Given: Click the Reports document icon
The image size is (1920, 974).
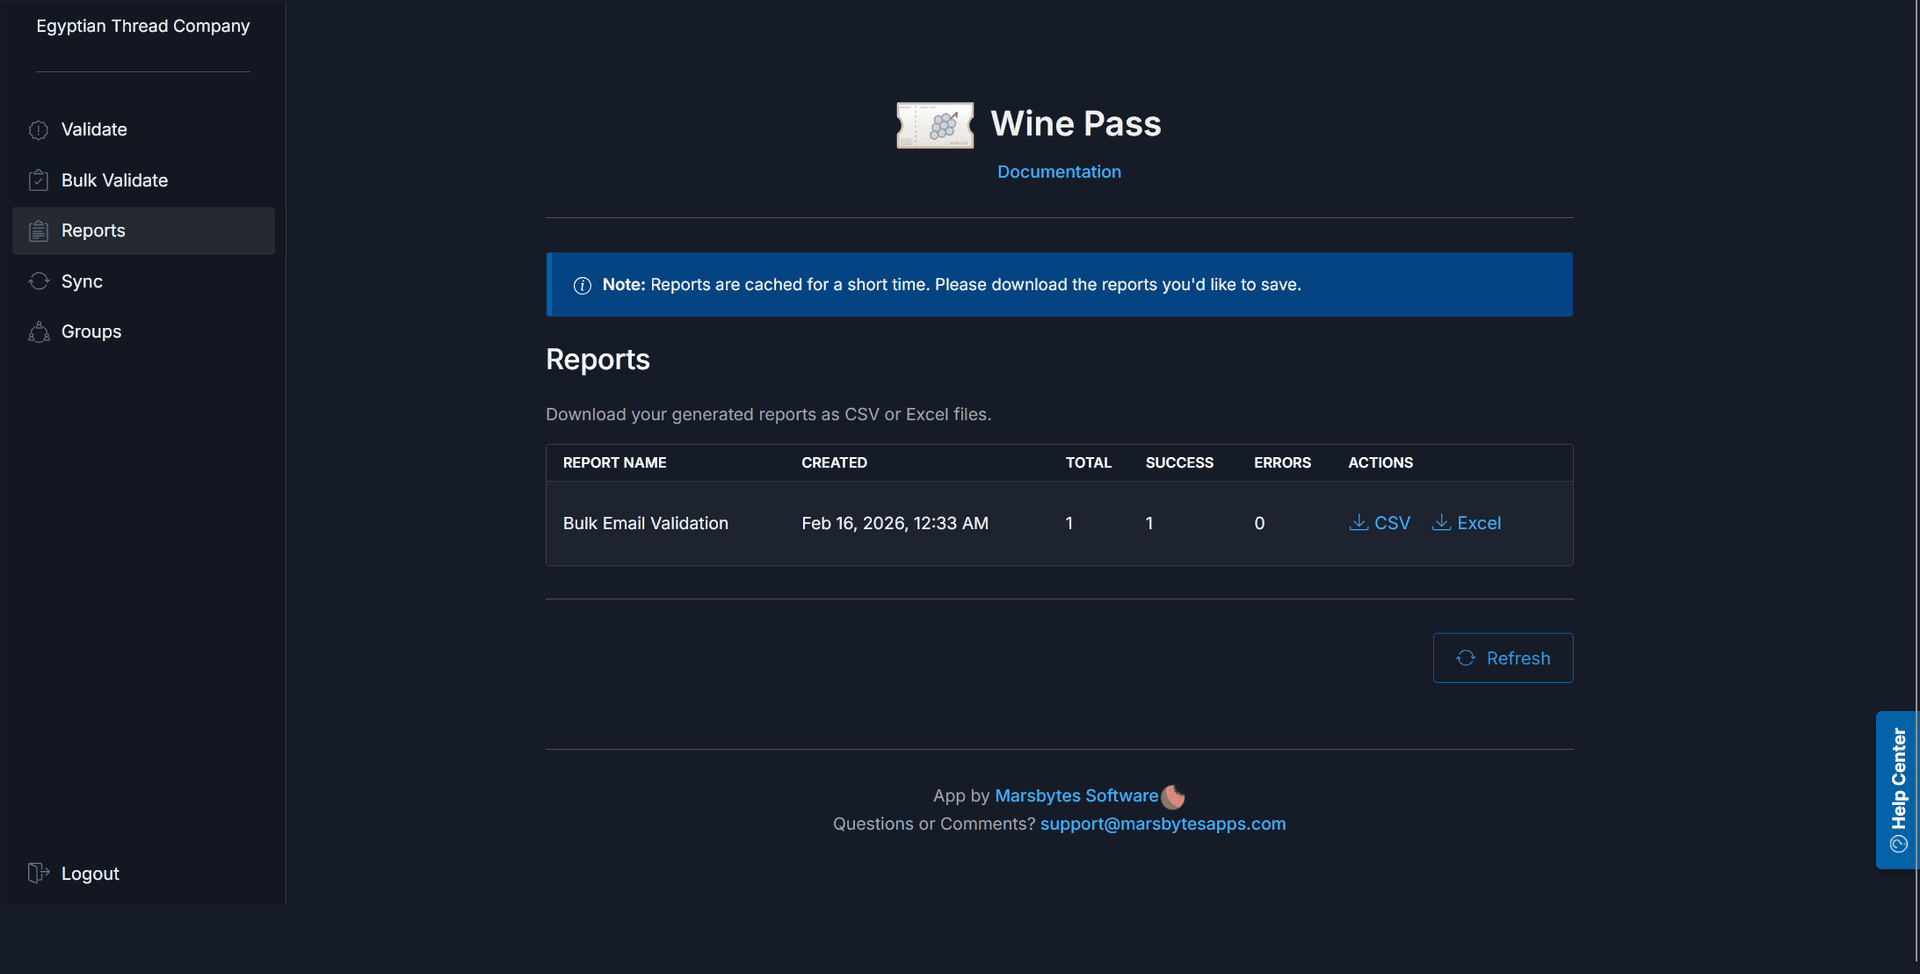Looking at the screenshot, I should pyautogui.click(x=38, y=231).
